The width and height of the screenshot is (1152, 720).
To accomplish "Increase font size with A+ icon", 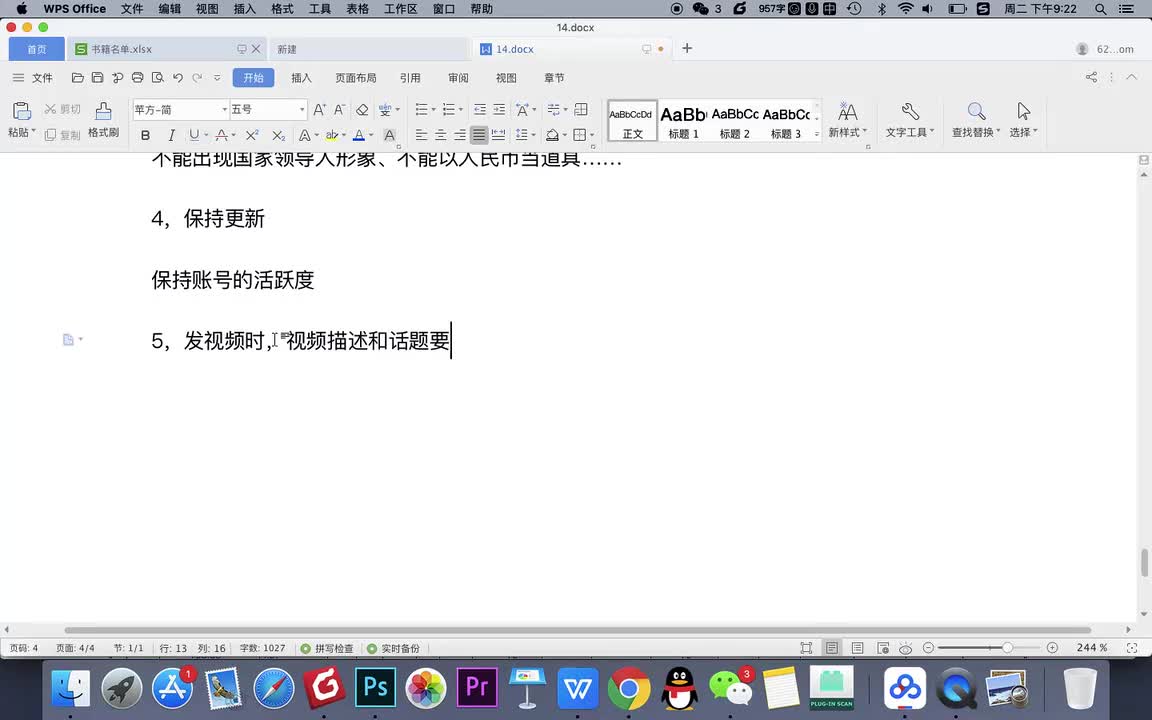I will [x=319, y=109].
